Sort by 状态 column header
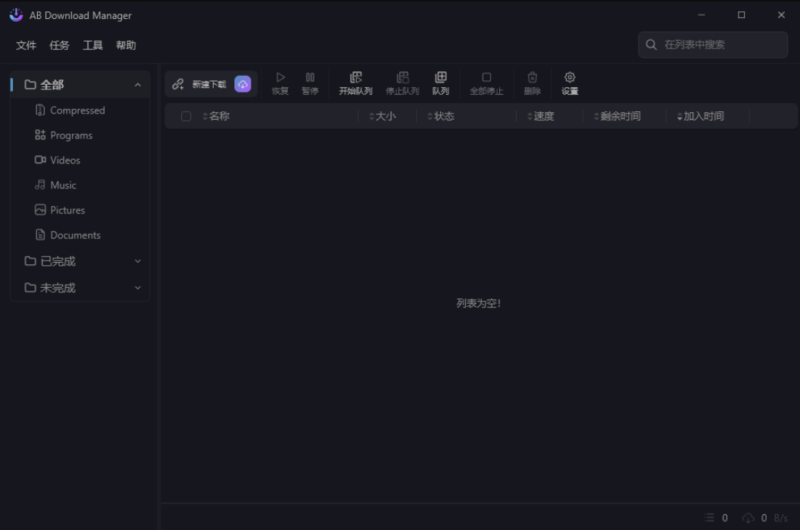This screenshot has height=530, width=800. coord(440,116)
